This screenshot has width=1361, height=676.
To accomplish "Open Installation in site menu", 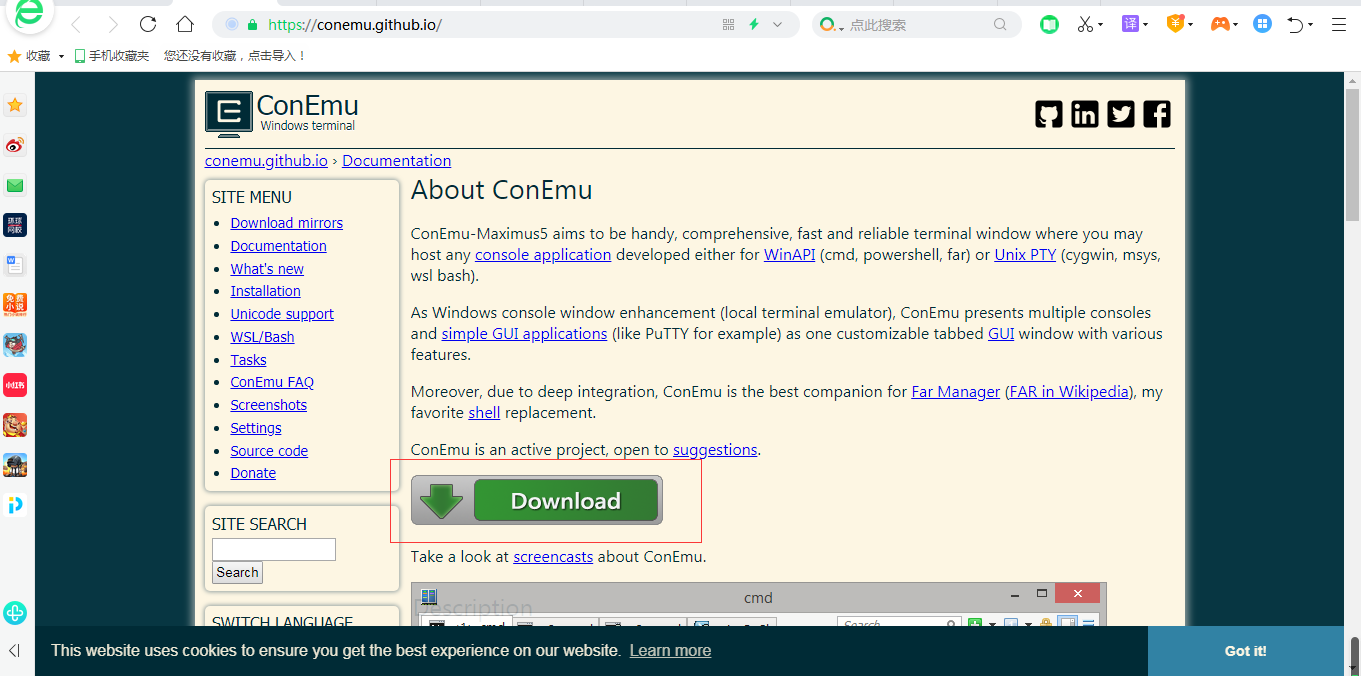I will coord(266,291).
